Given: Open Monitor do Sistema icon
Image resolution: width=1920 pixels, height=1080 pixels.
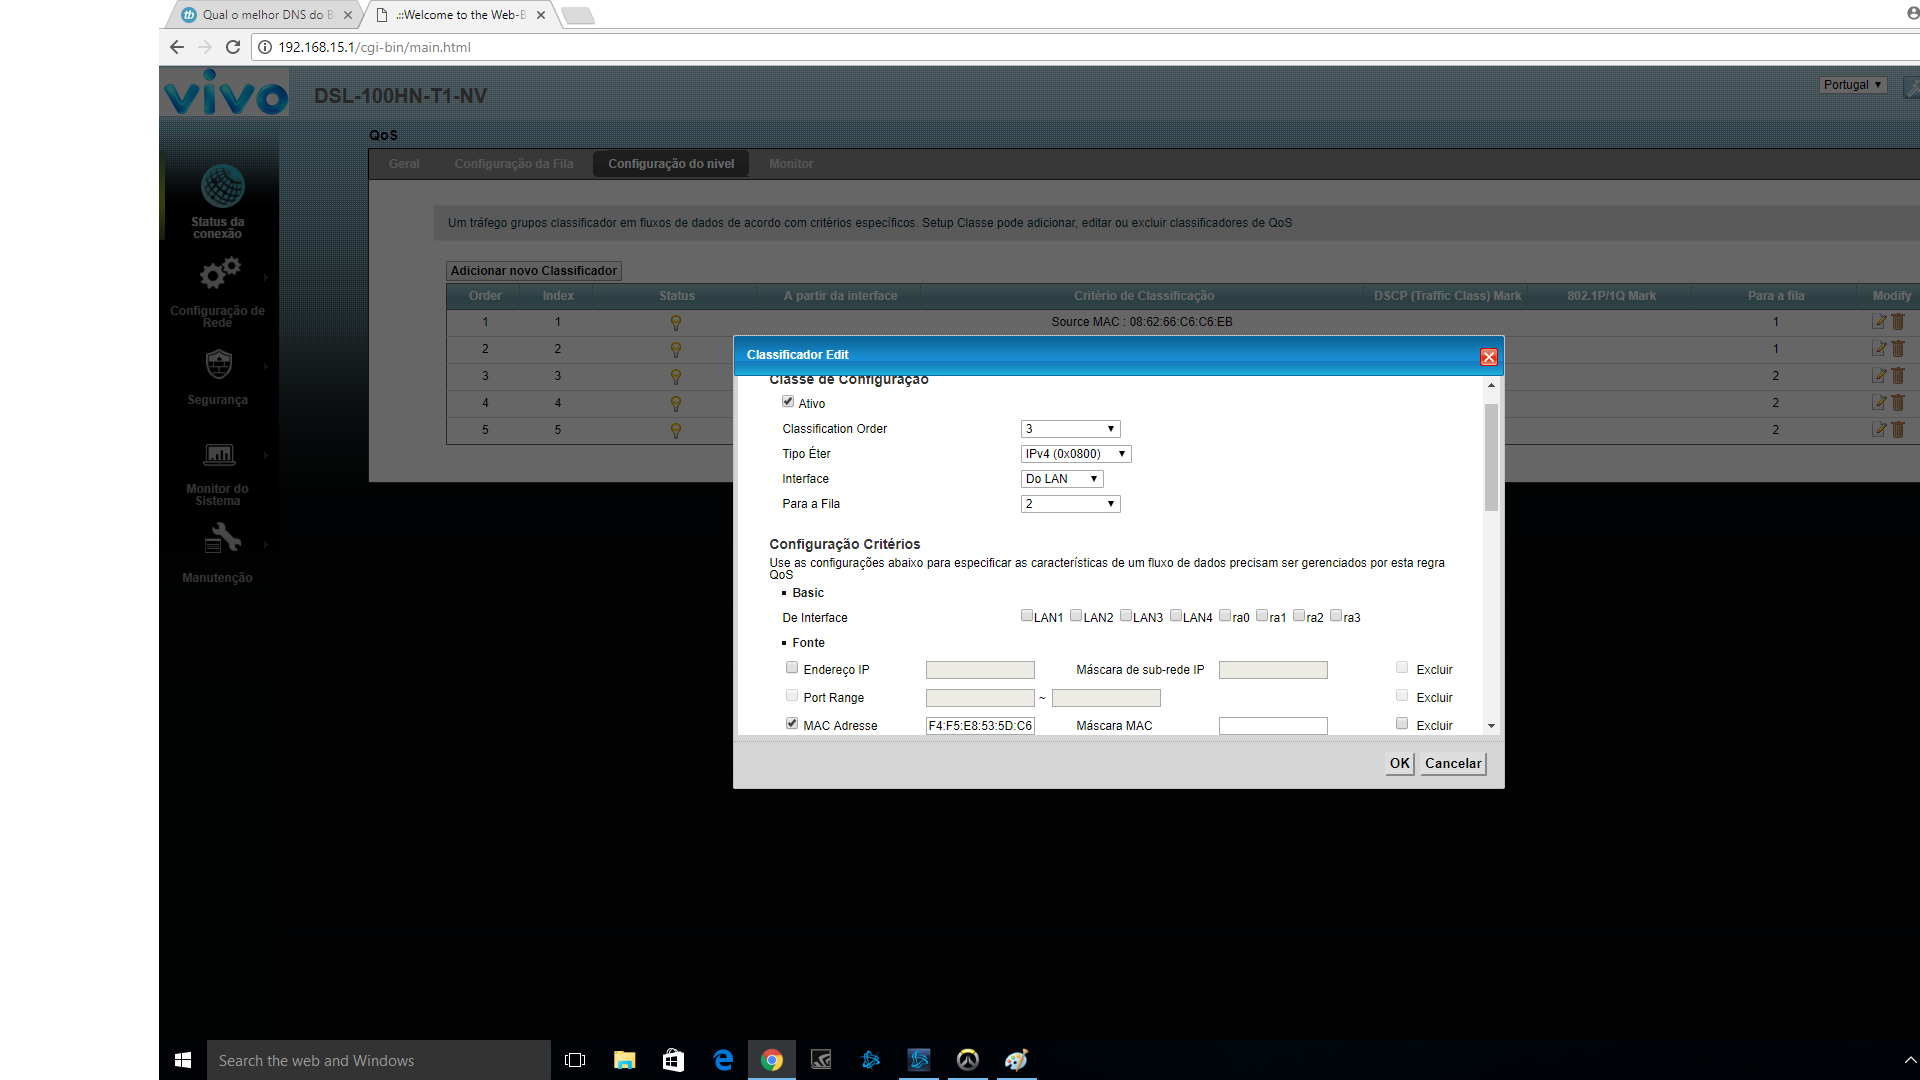Looking at the screenshot, I should [219, 455].
